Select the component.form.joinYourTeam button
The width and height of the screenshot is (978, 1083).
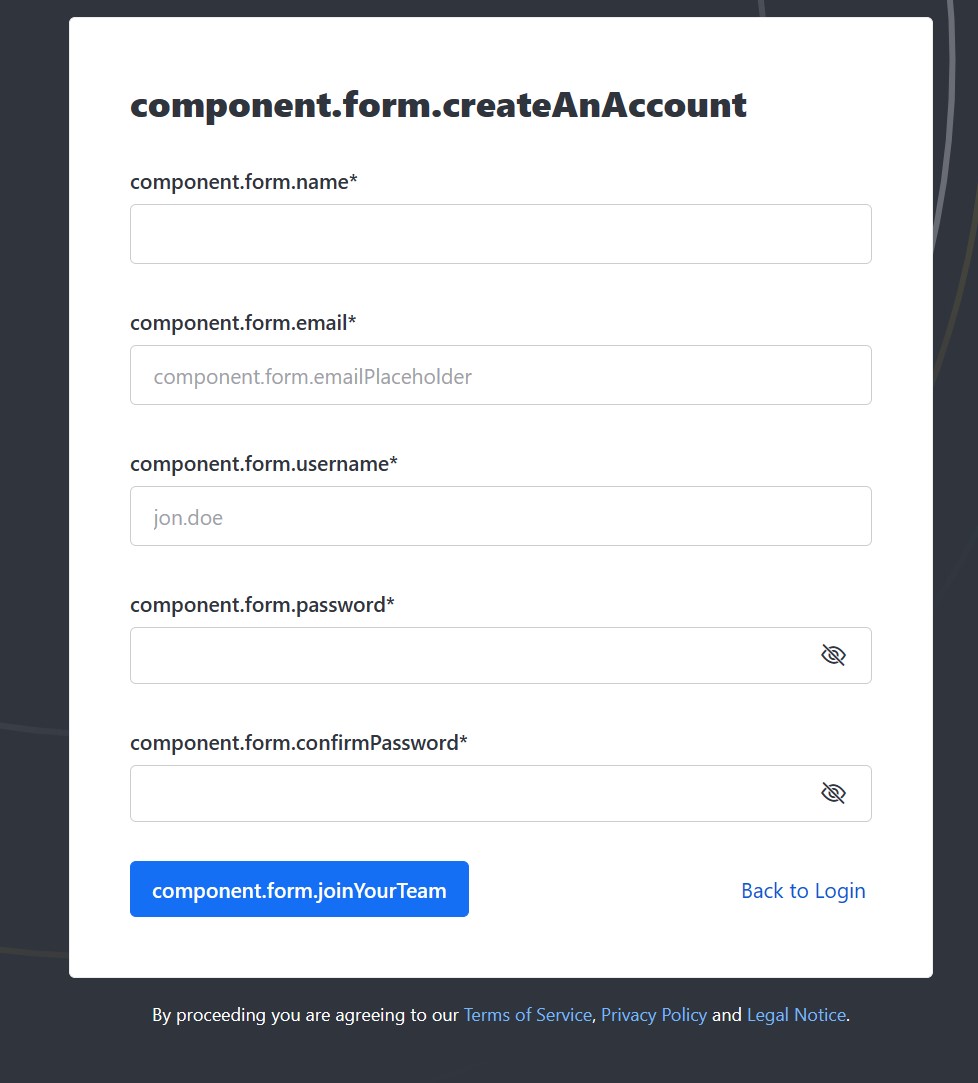[x=299, y=889]
